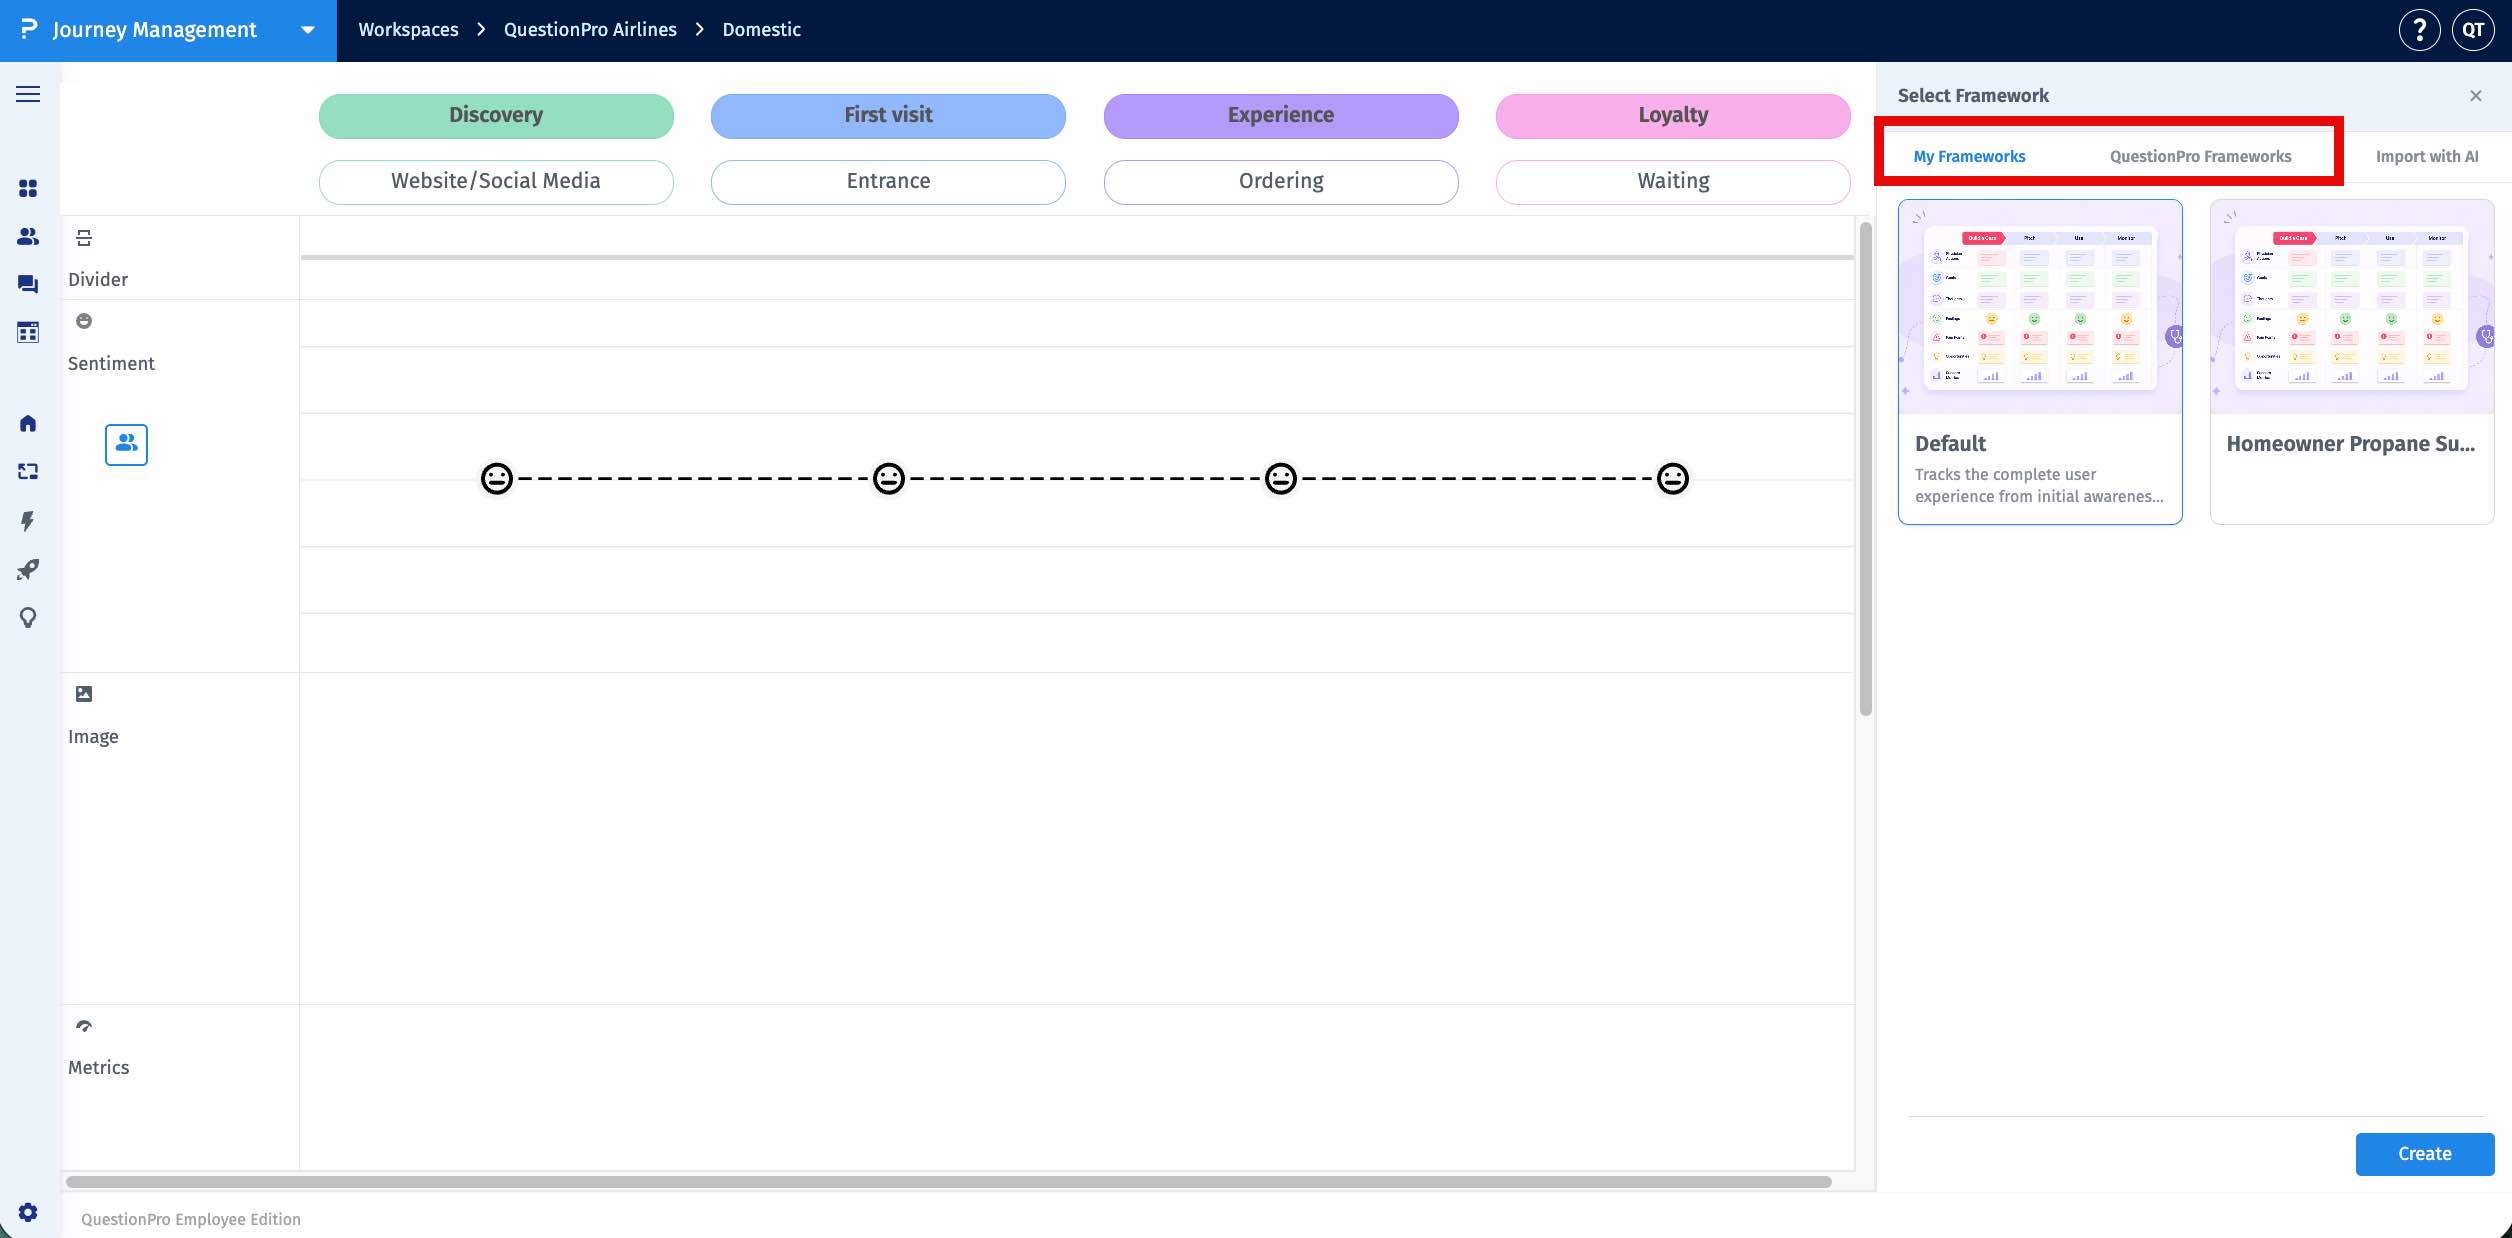Click the Default framework title
Image resolution: width=2512 pixels, height=1238 pixels.
[1950, 444]
